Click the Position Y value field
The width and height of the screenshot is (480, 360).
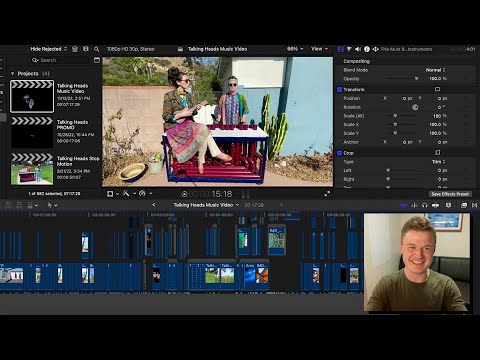tap(443, 98)
